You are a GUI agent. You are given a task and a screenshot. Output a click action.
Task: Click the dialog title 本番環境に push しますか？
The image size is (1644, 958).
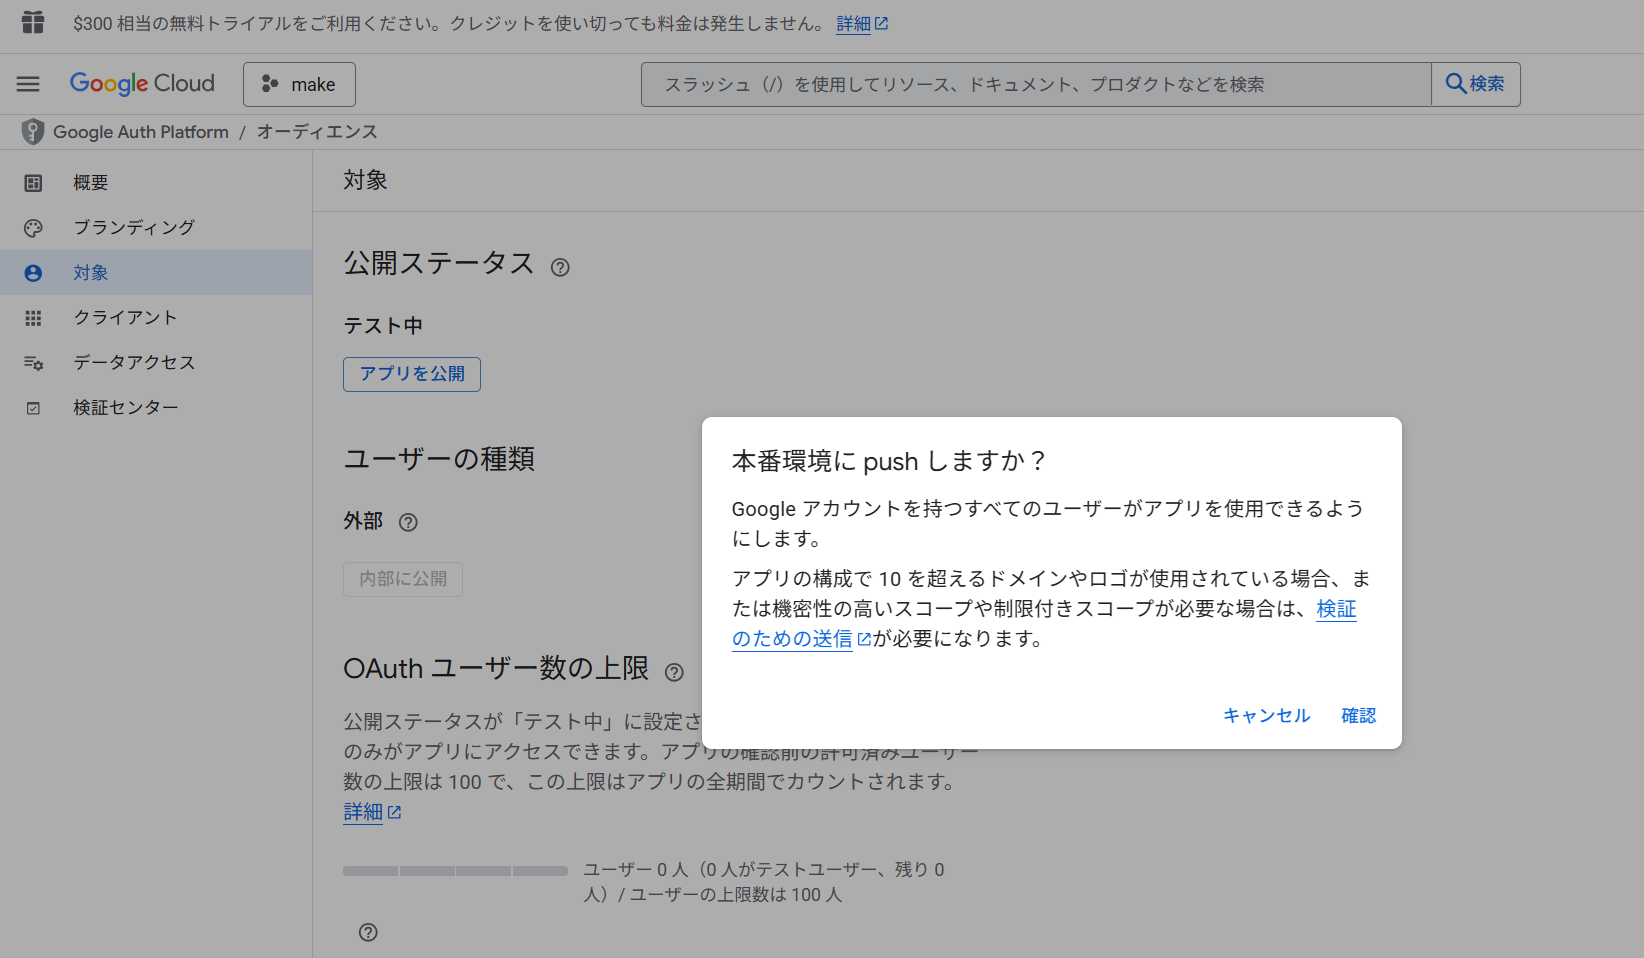889,461
